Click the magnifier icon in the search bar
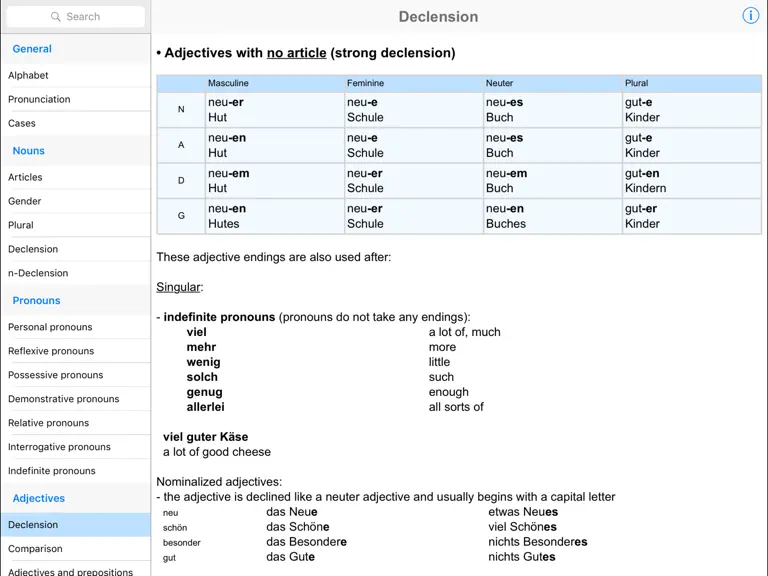The width and height of the screenshot is (768, 576). pyautogui.click(x=56, y=17)
